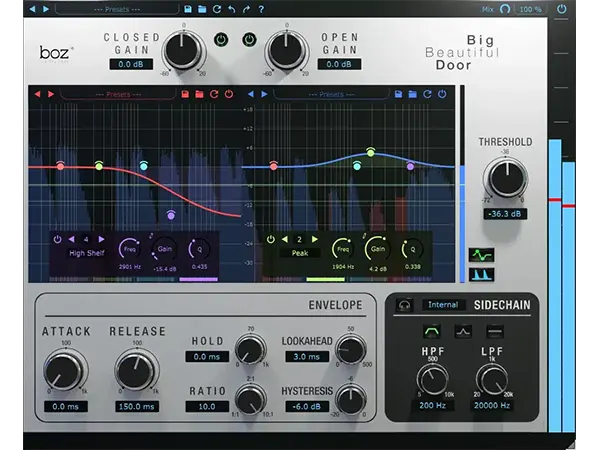Save the red closed EQ preset
This screenshot has height=450, width=600.
click(185, 94)
